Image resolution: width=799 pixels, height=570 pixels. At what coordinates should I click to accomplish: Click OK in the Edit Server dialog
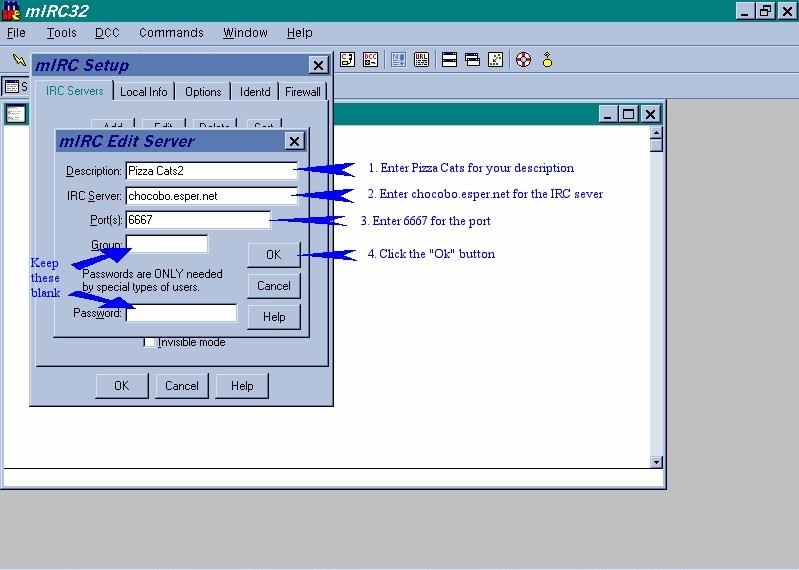point(274,255)
